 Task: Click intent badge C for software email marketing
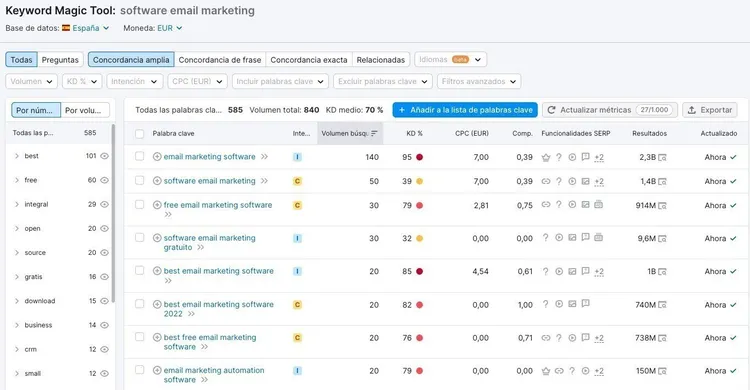pyautogui.click(x=298, y=181)
